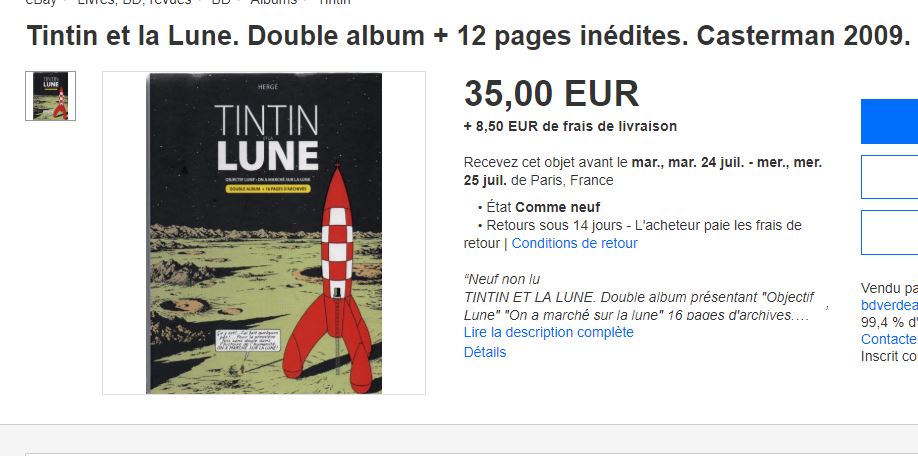Image resolution: width=918 pixels, height=456 pixels.
Task: Click the 99,4 % seller rating text
Action: click(889, 322)
